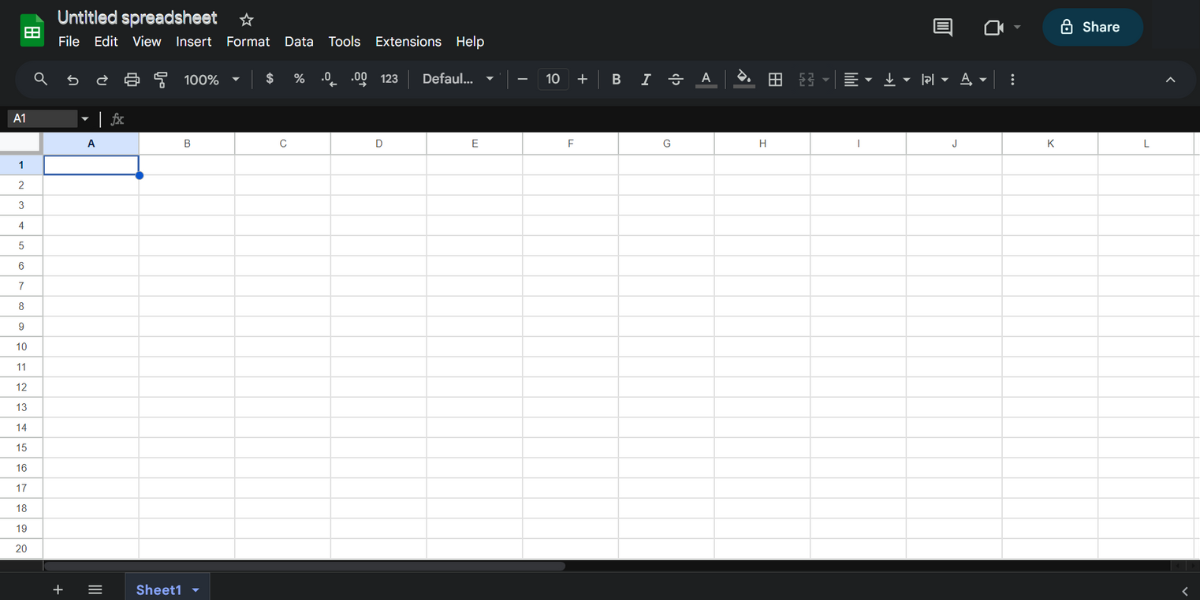
Task: Click the increase decimal places icon
Action: (x=358, y=79)
